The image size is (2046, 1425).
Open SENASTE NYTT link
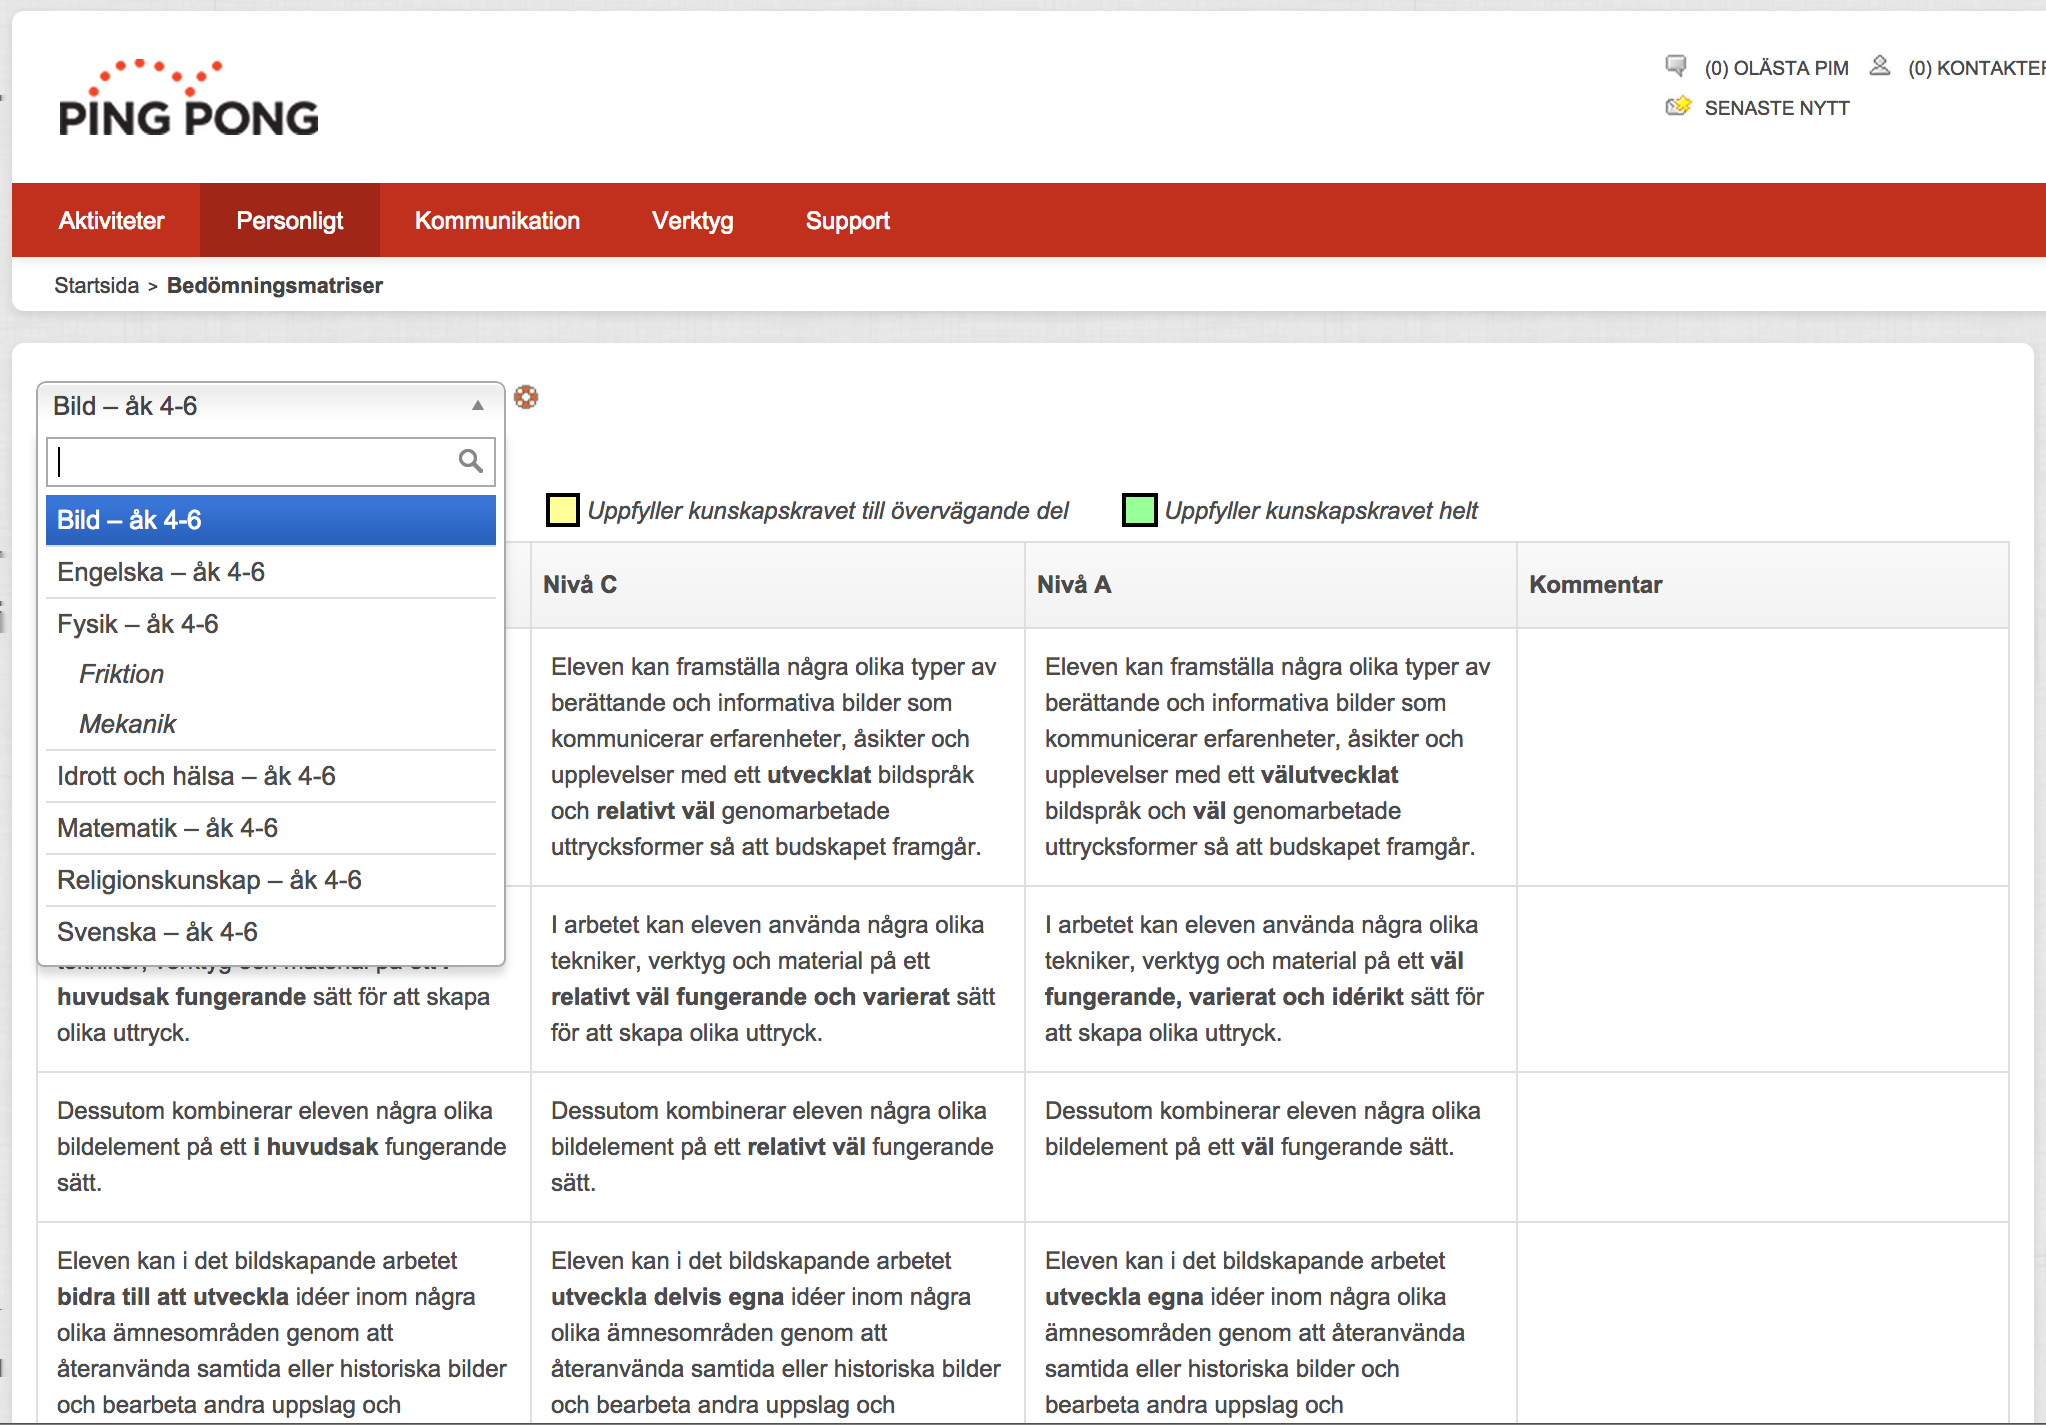tap(1777, 108)
